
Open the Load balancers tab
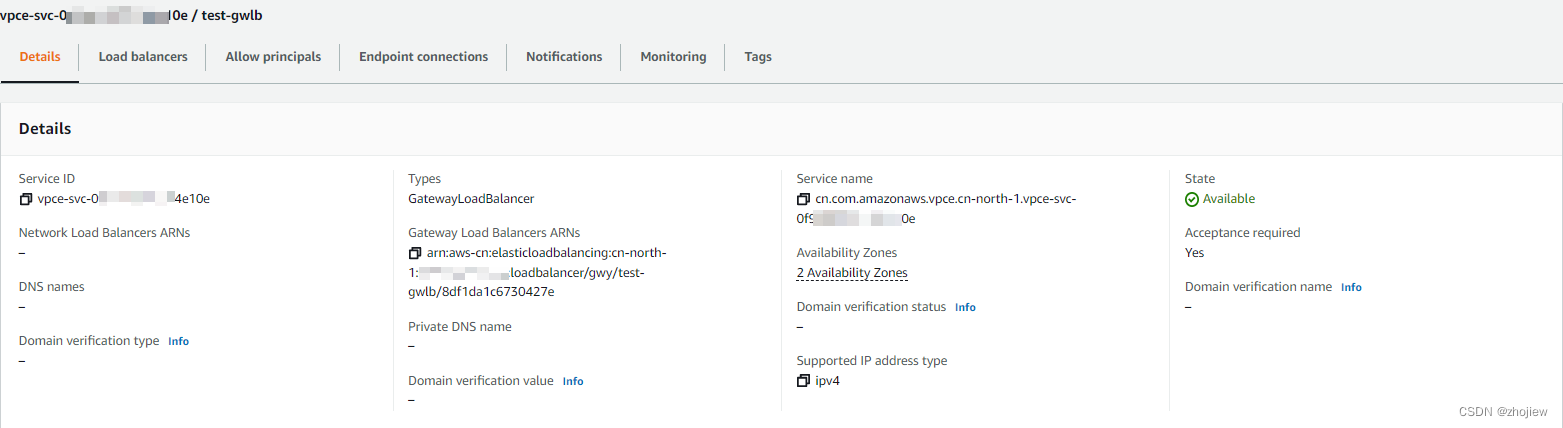143,57
